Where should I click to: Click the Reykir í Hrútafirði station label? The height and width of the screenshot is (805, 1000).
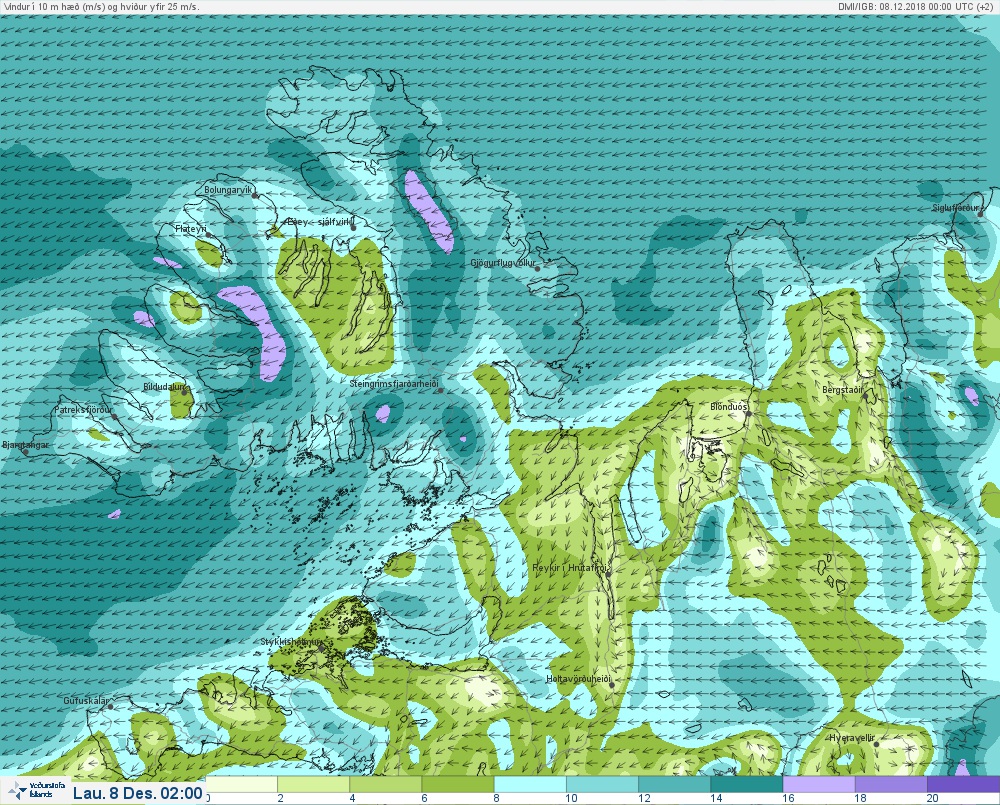[571, 568]
